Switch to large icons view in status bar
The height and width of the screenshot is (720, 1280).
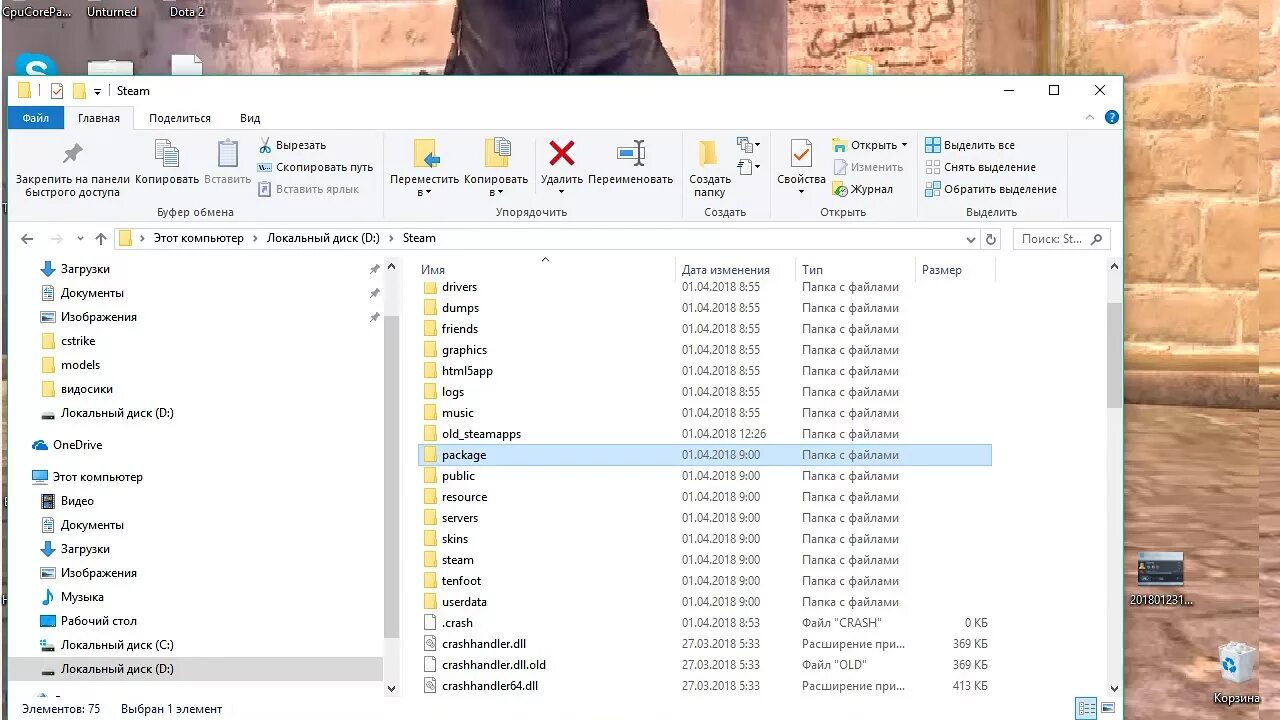click(x=1107, y=708)
